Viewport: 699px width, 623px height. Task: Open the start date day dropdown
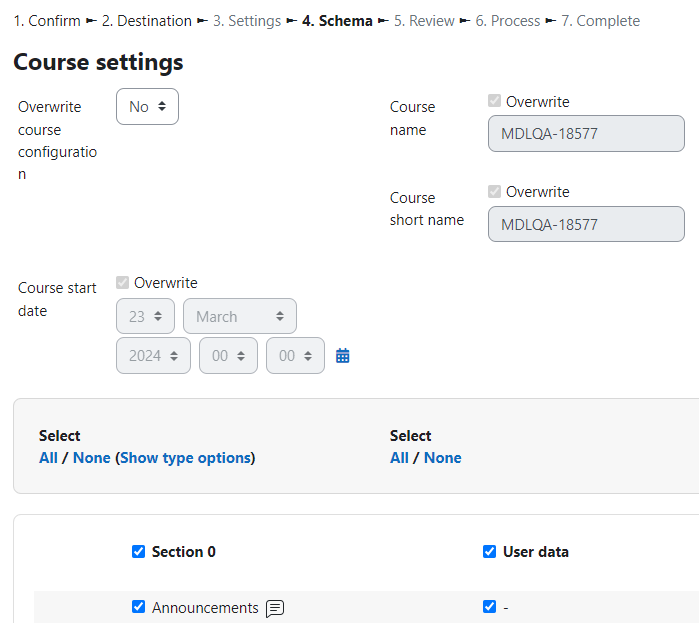click(x=145, y=316)
